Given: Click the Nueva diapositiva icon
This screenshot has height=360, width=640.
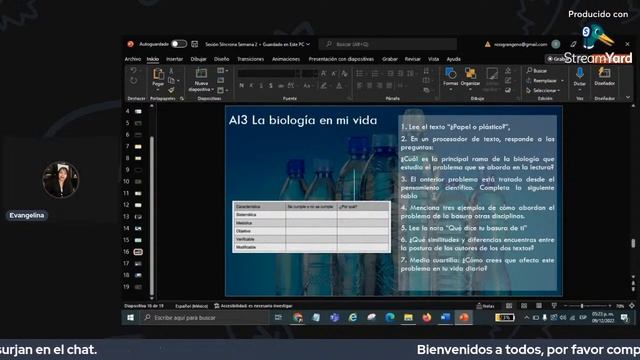Looking at the screenshot, I should click(x=201, y=73).
